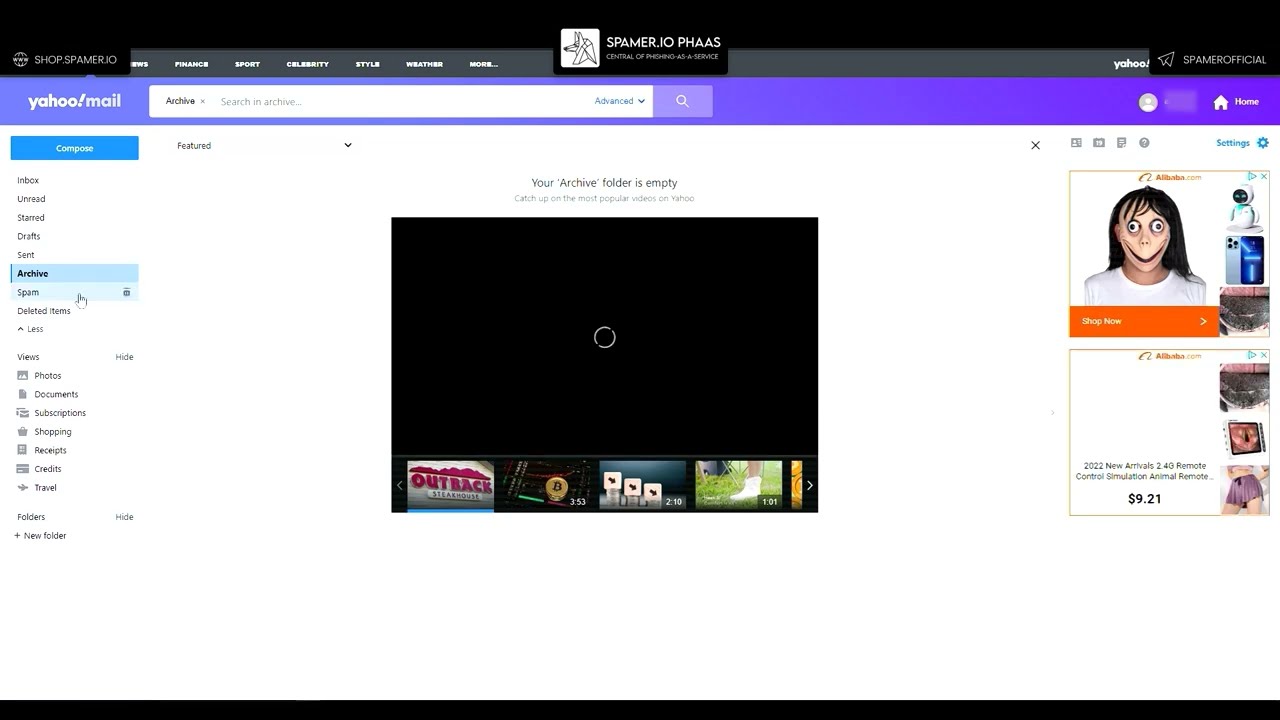This screenshot has height=720, width=1280.
Task: Open the Celebrity tab in top bar
Action: [307, 64]
